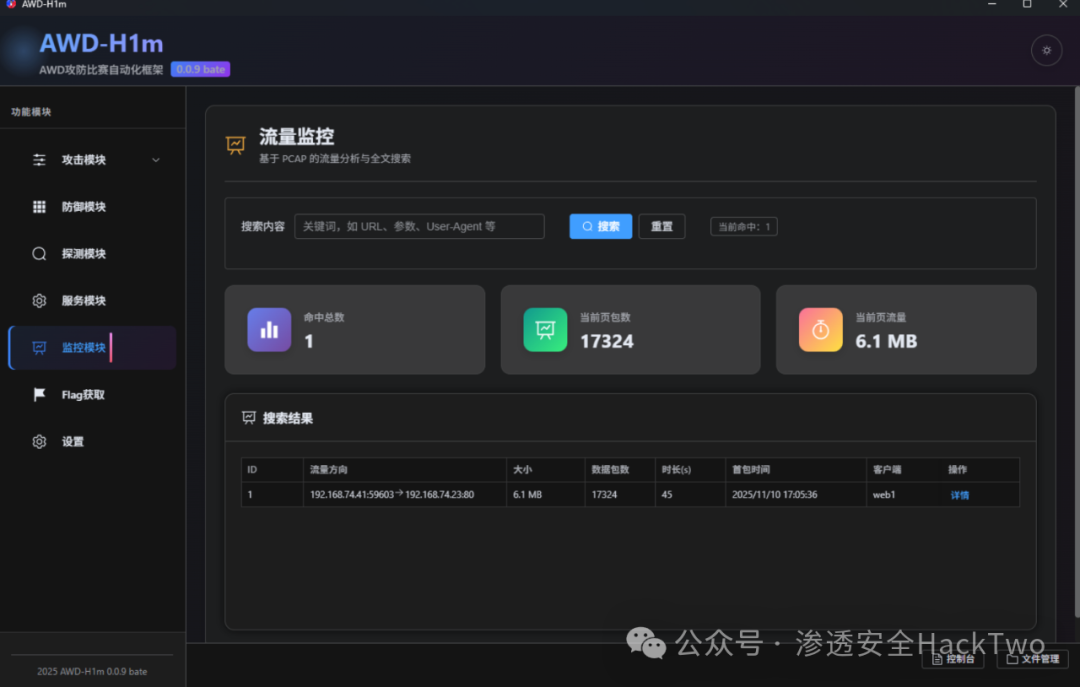Click the 搜索 search button
The height and width of the screenshot is (687, 1080).
pyautogui.click(x=601, y=226)
